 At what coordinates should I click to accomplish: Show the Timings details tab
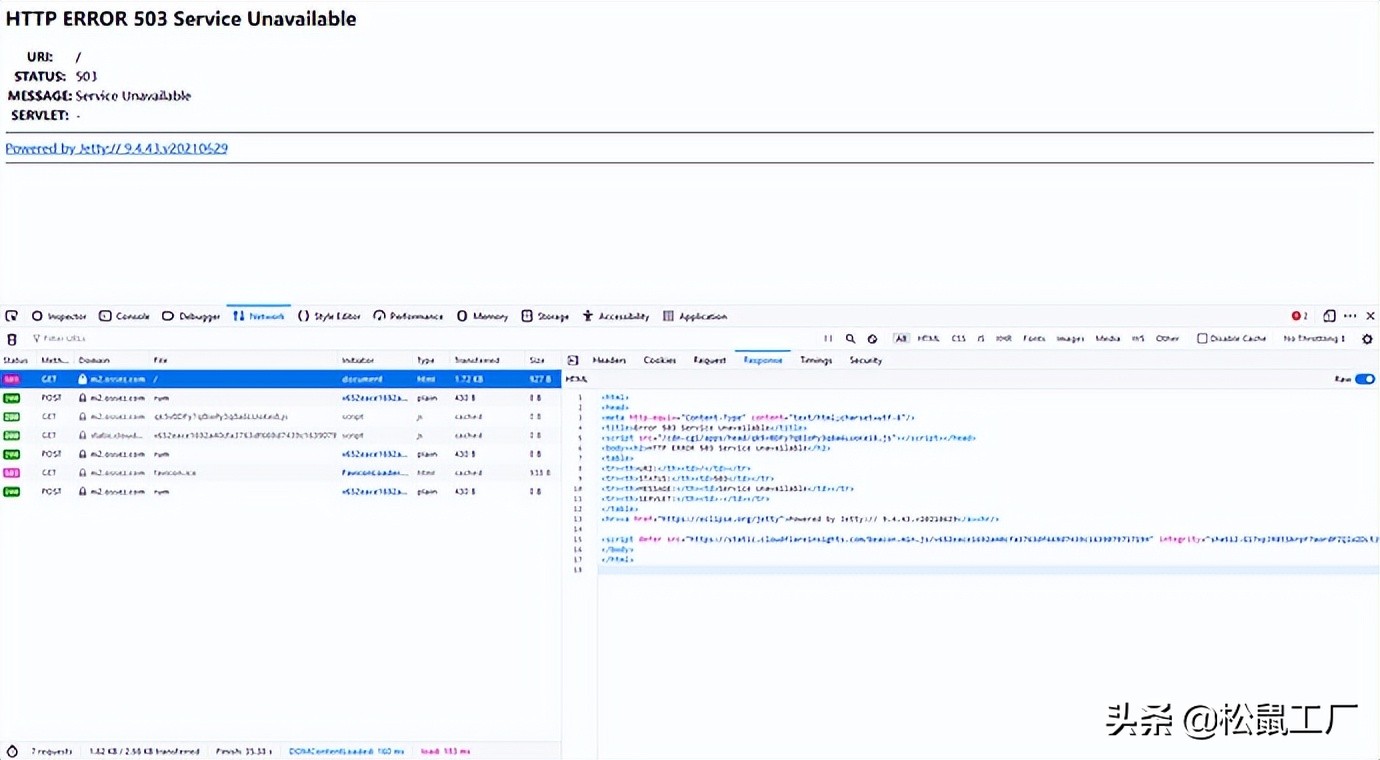tap(816, 360)
